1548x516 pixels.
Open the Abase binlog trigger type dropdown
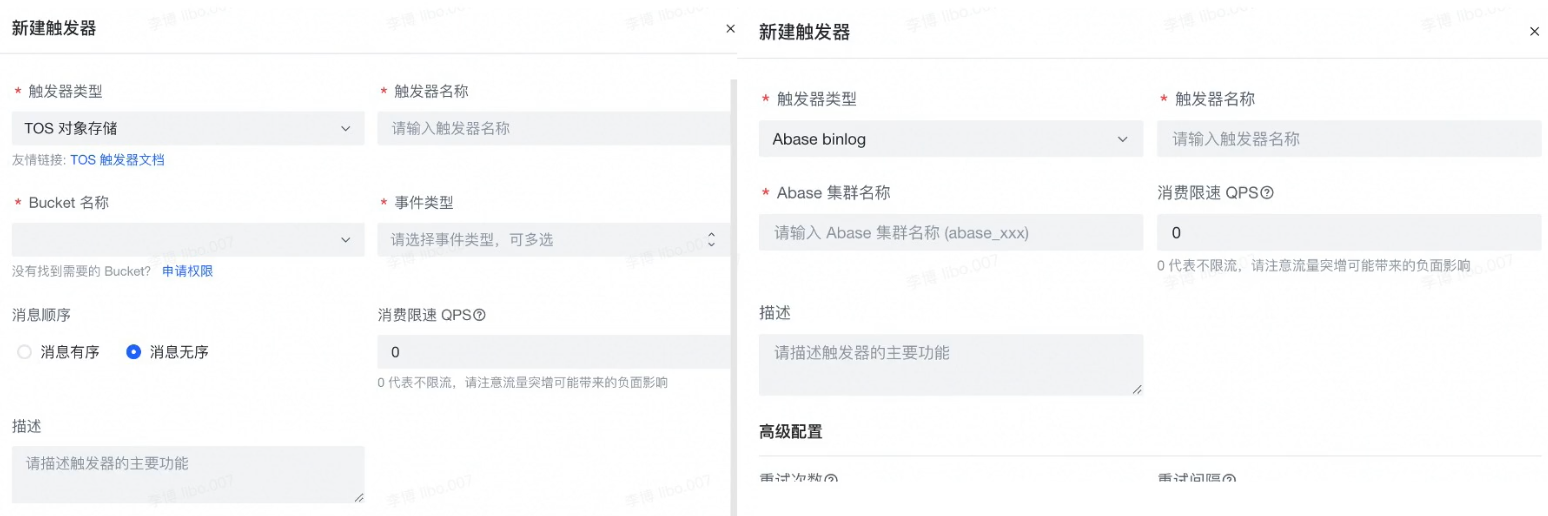(951, 139)
